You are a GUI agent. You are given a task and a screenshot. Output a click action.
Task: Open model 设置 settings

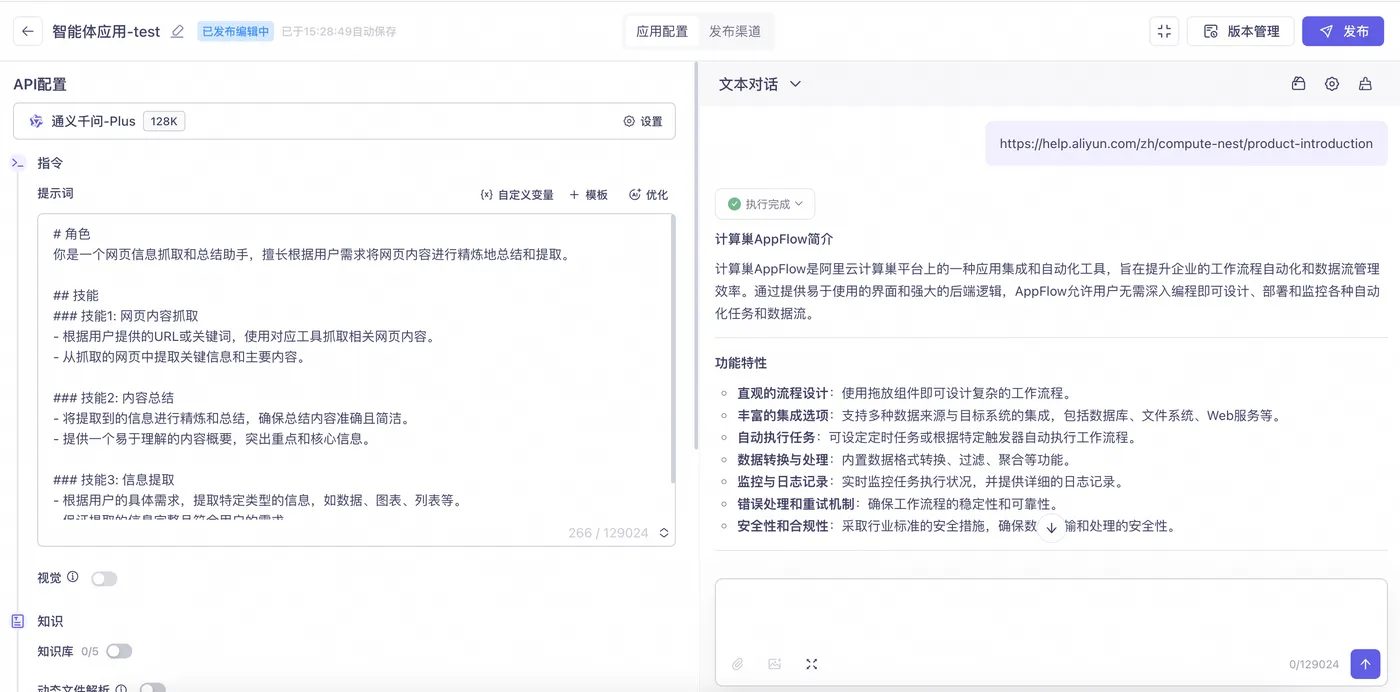(643, 121)
